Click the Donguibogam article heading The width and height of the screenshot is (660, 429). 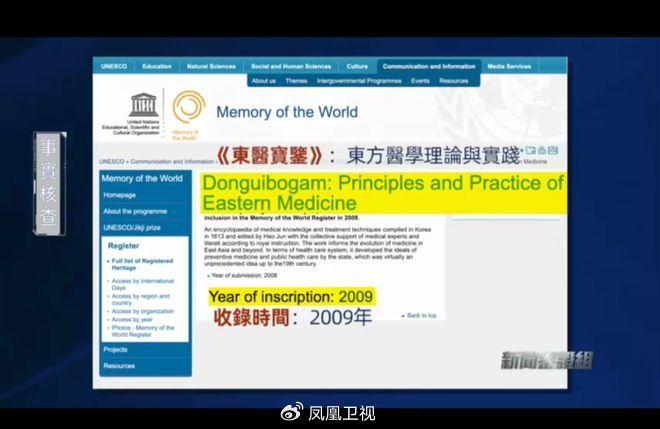tap(383, 193)
